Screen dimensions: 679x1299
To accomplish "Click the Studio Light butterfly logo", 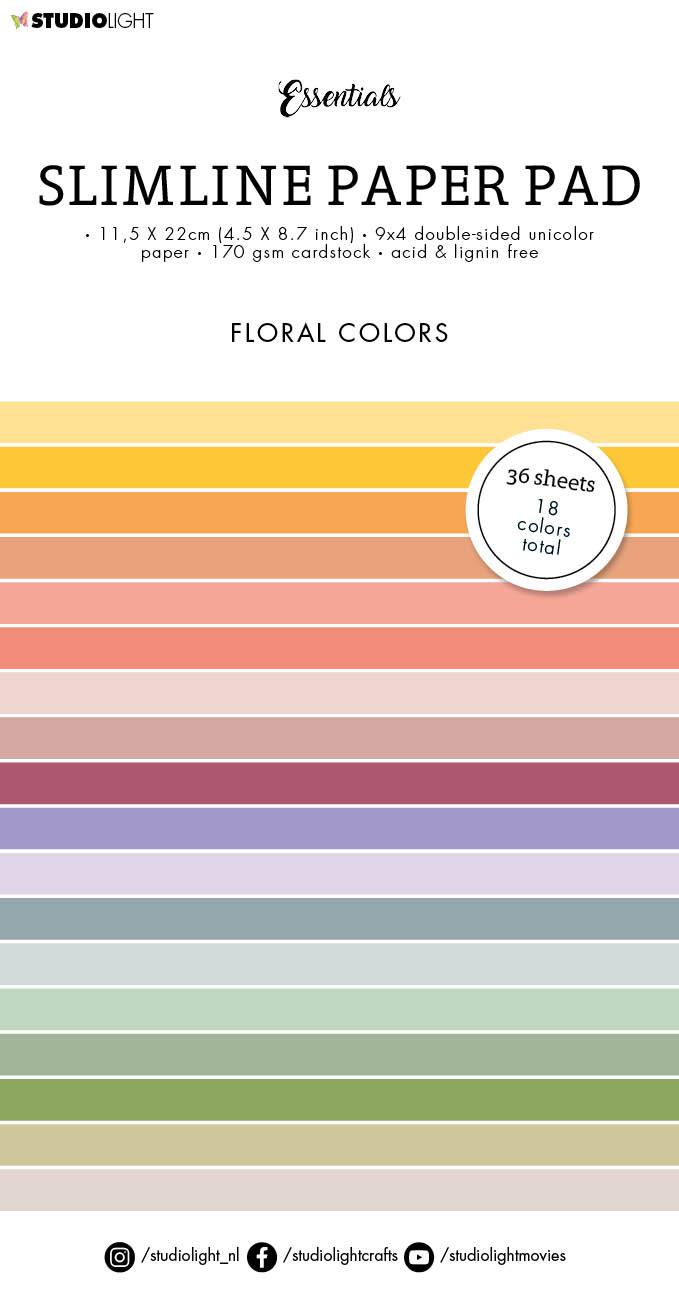I will [20, 20].
